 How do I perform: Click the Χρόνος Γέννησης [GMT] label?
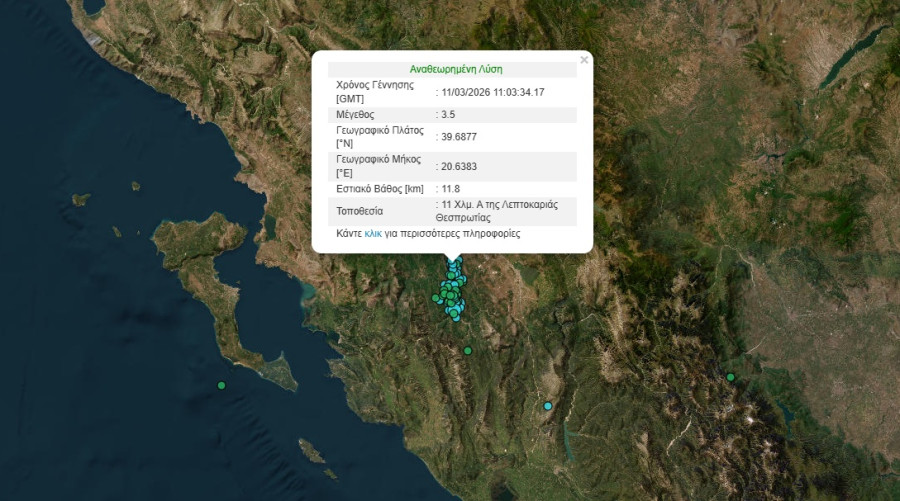click(x=375, y=92)
